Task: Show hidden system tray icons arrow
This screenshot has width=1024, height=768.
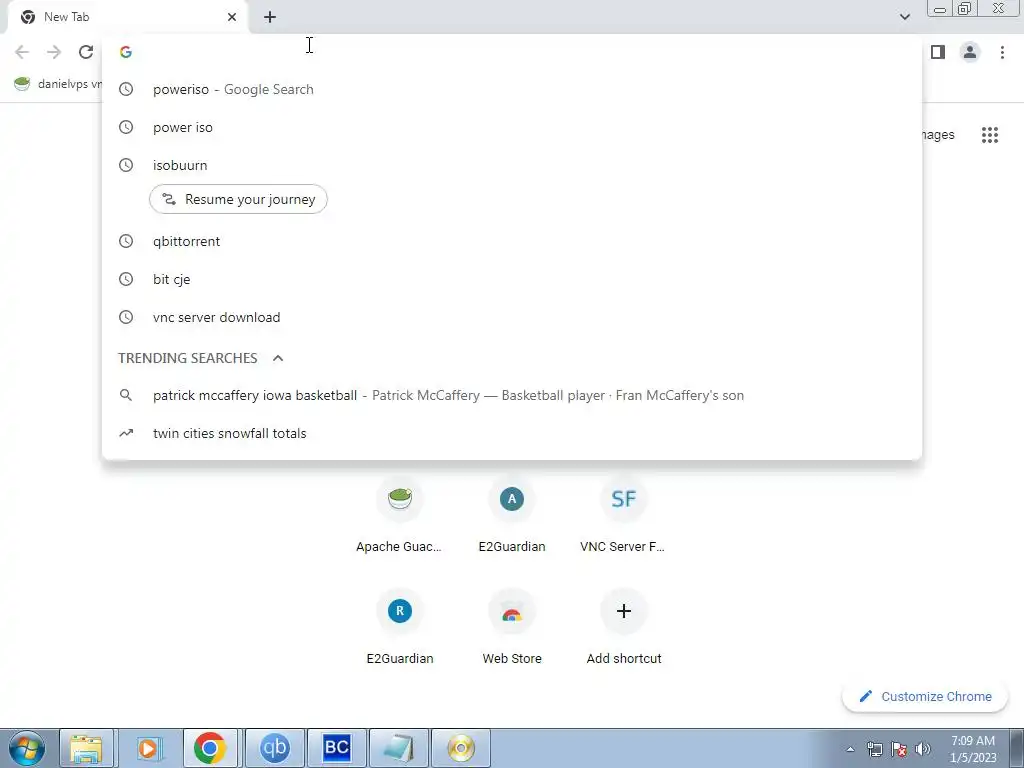Action: click(x=850, y=749)
